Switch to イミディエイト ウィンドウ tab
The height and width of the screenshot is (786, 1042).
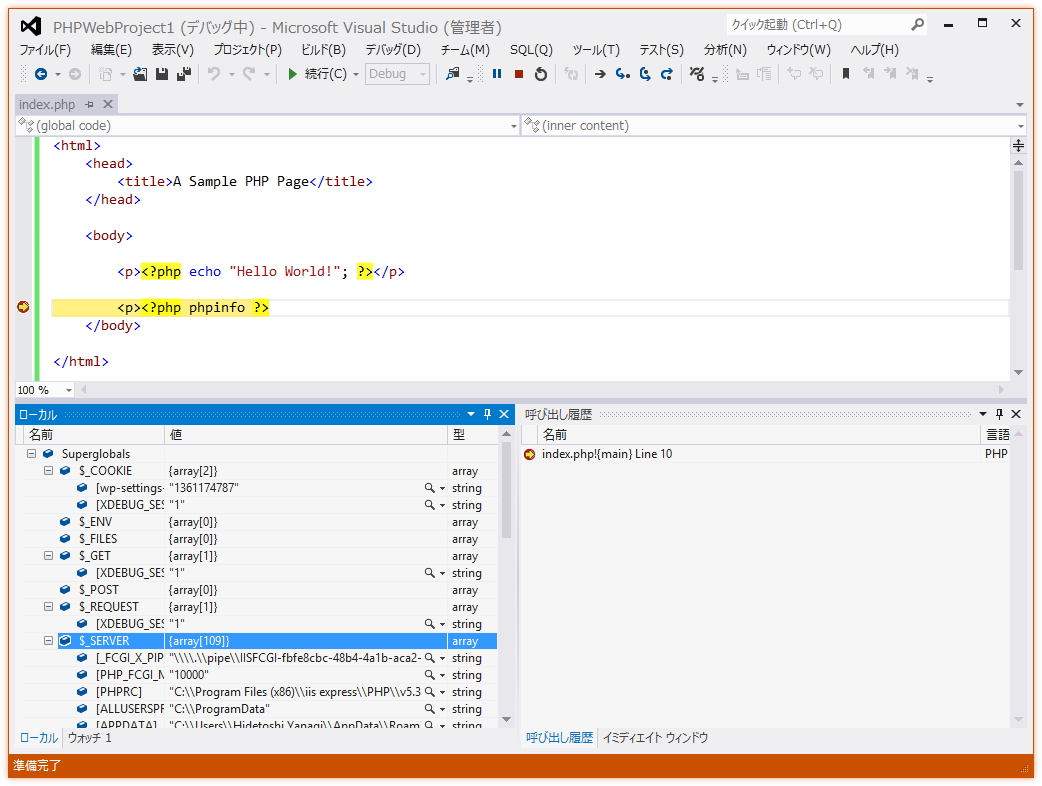tap(655, 737)
